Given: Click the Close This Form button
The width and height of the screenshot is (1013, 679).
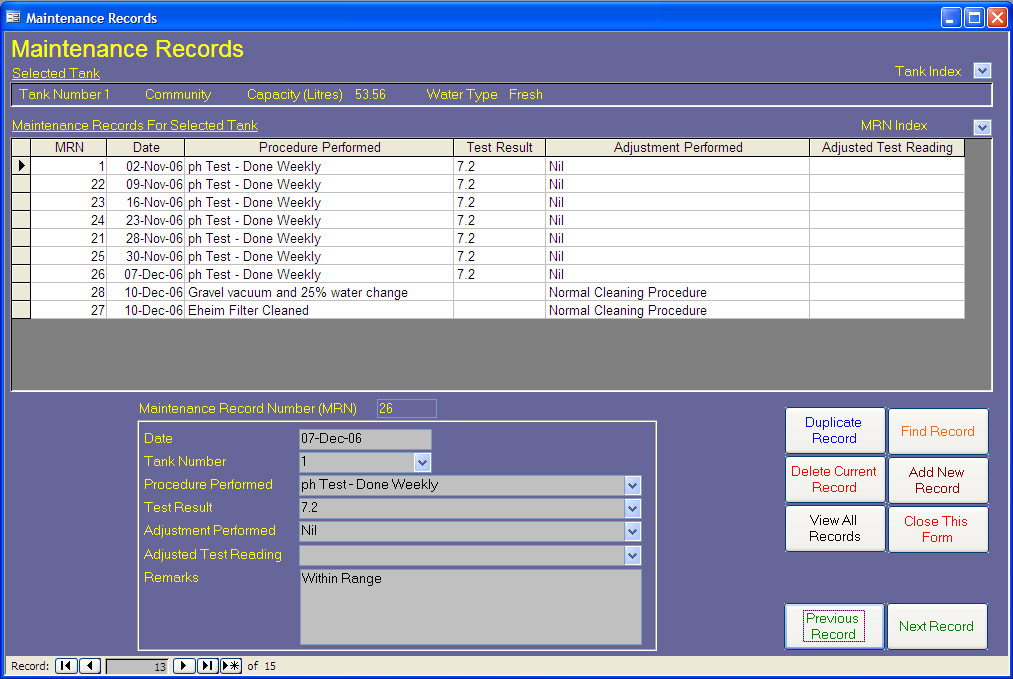Looking at the screenshot, I should point(938,529).
